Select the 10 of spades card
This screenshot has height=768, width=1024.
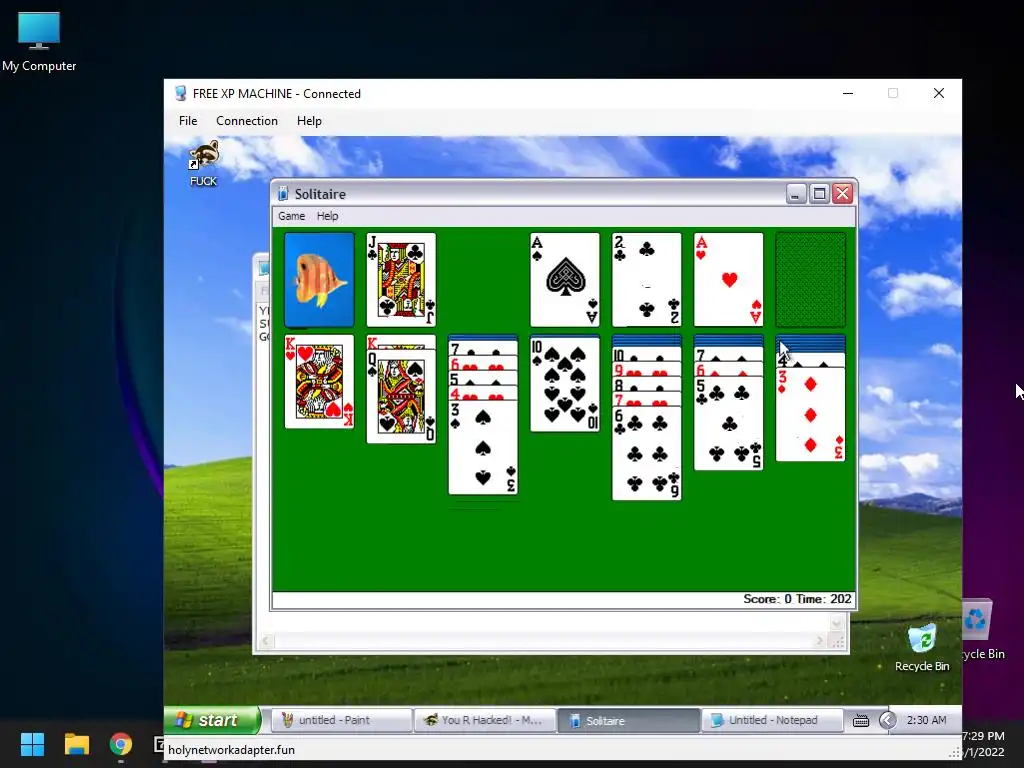click(x=565, y=384)
